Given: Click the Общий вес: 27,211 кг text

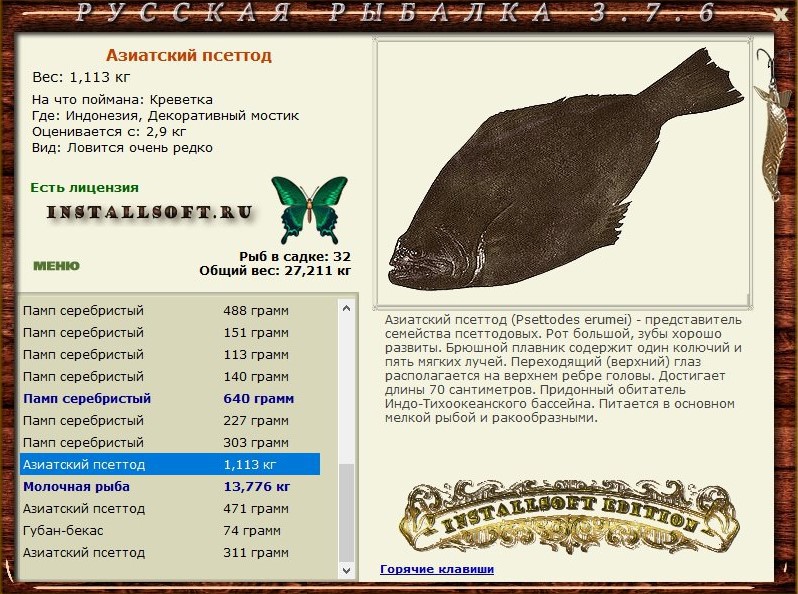Looking at the screenshot, I should coord(275,270).
